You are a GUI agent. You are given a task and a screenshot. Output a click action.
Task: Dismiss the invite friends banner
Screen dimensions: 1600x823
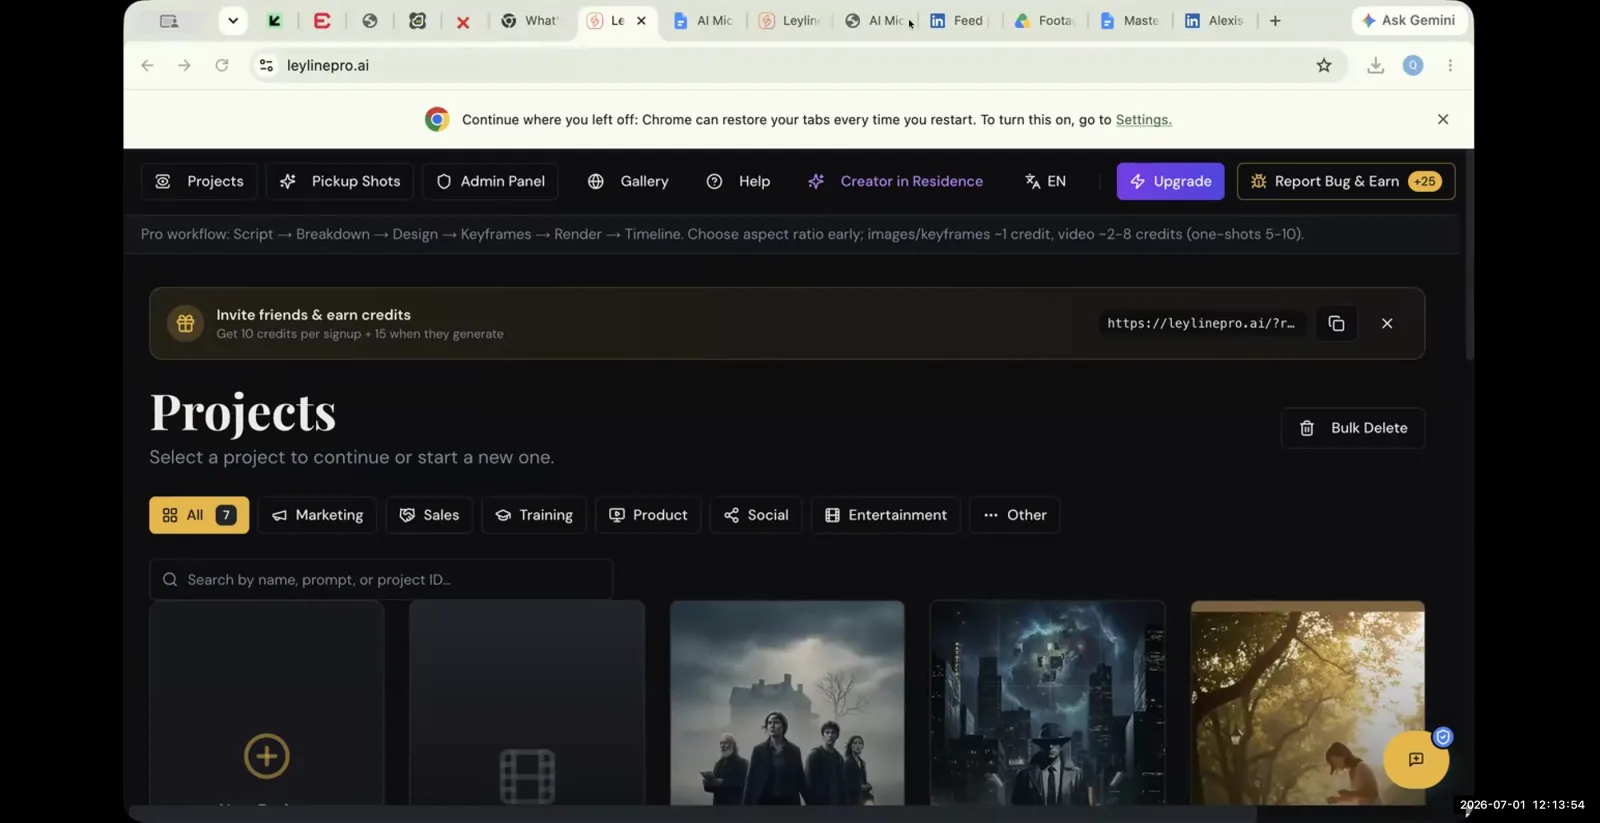pyautogui.click(x=1387, y=323)
